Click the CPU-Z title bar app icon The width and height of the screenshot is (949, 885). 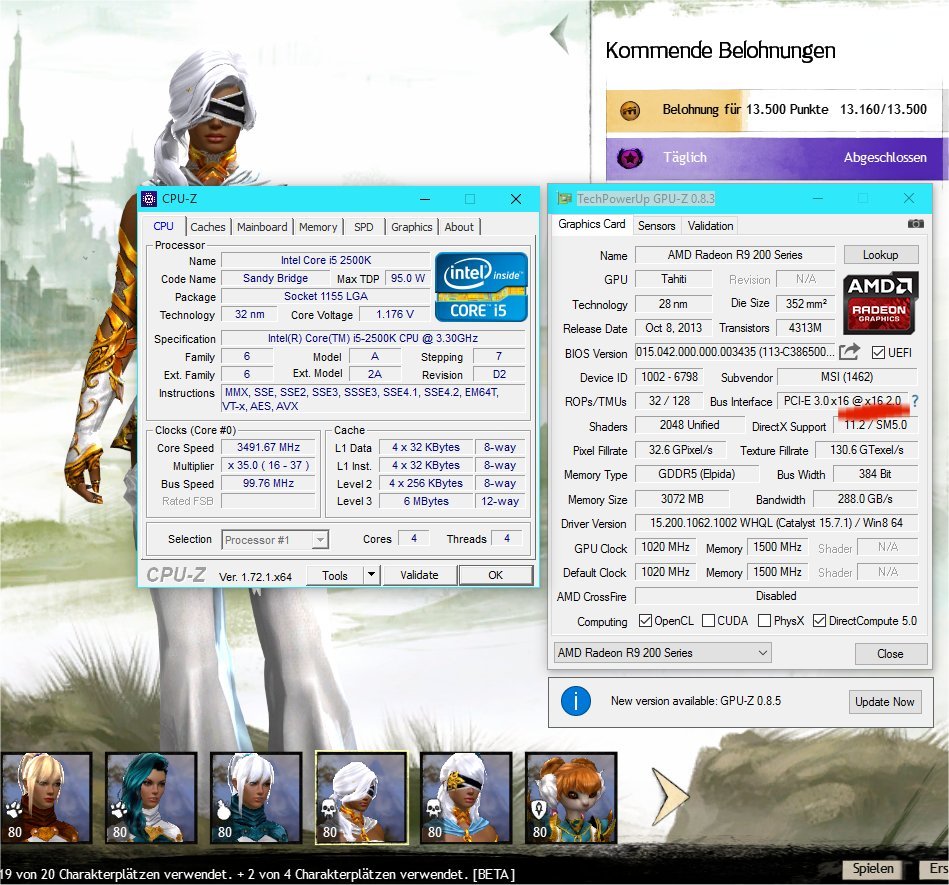(x=149, y=199)
